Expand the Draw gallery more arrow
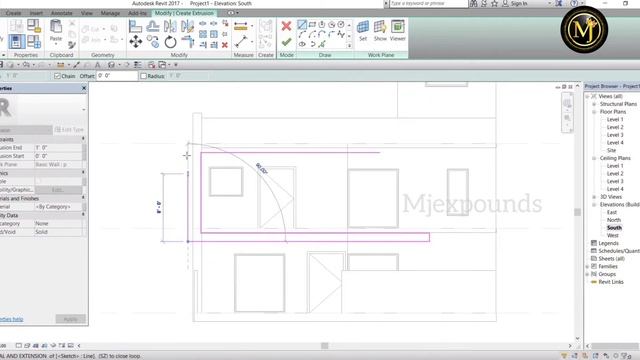Screen dimensions: 640x360 (x=349, y=46)
